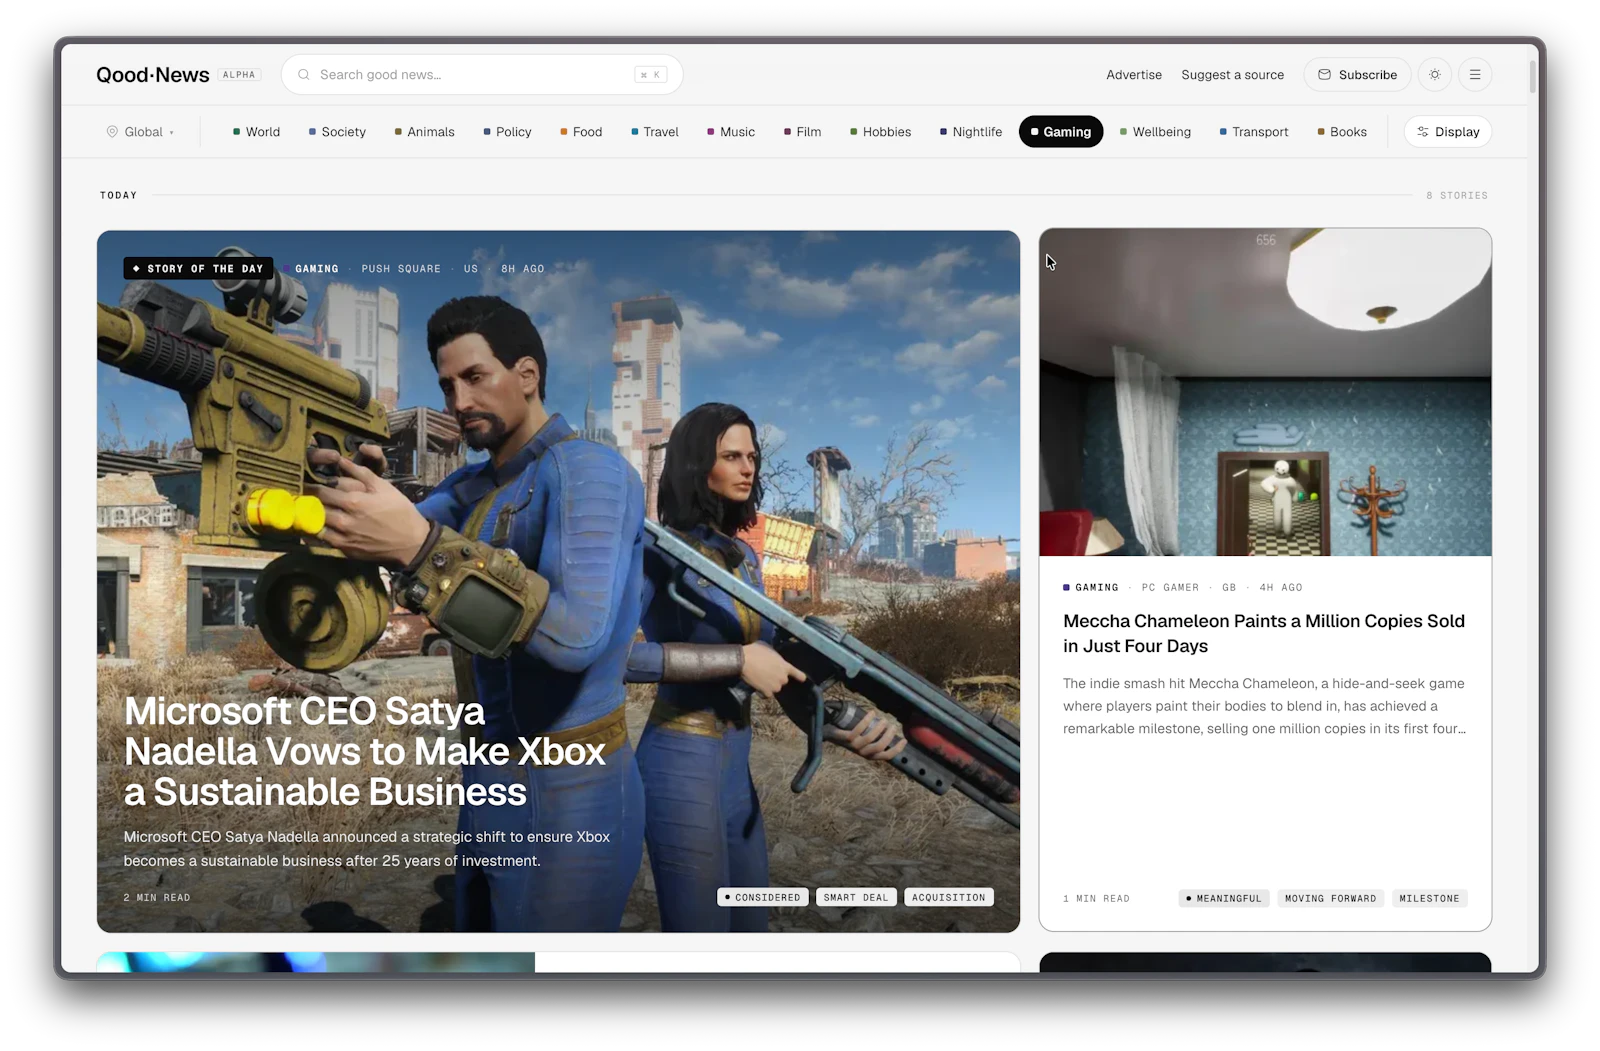Click the PC Gamer source label
Screen dimensions: 1600x1051
pos(1170,588)
